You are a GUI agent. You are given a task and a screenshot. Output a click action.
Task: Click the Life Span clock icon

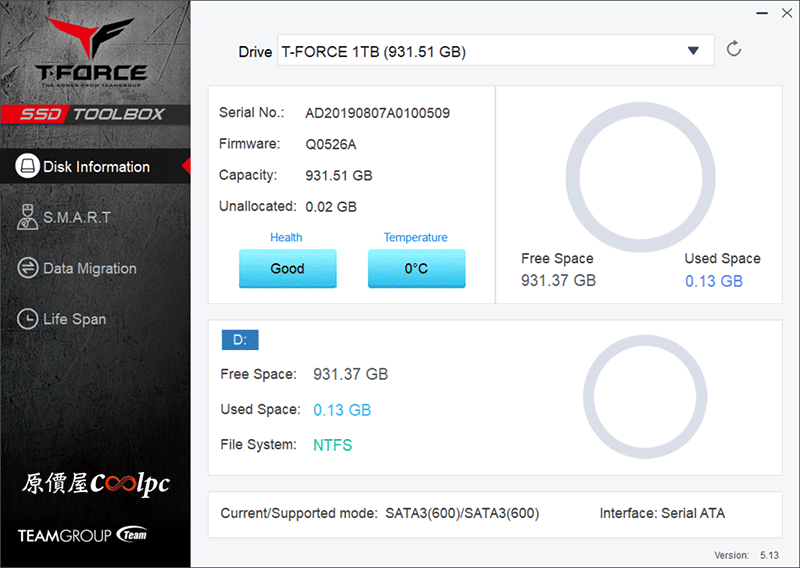point(28,319)
